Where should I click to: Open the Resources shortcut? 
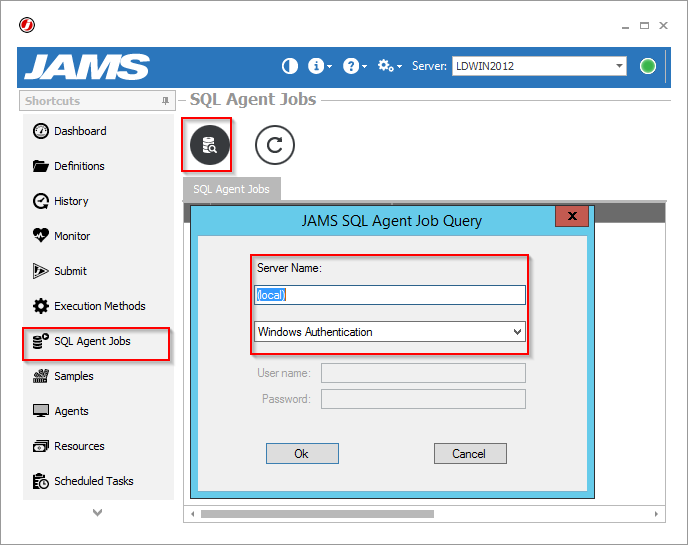click(x=69, y=446)
